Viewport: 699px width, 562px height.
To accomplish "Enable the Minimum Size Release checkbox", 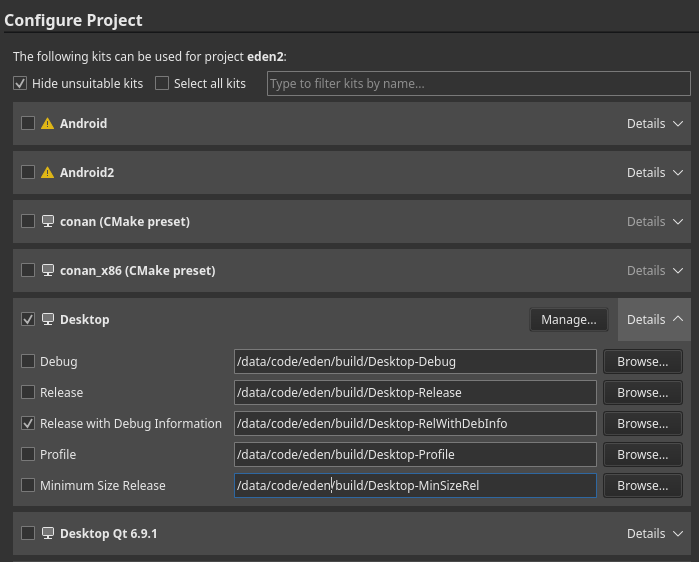I will point(28,486).
